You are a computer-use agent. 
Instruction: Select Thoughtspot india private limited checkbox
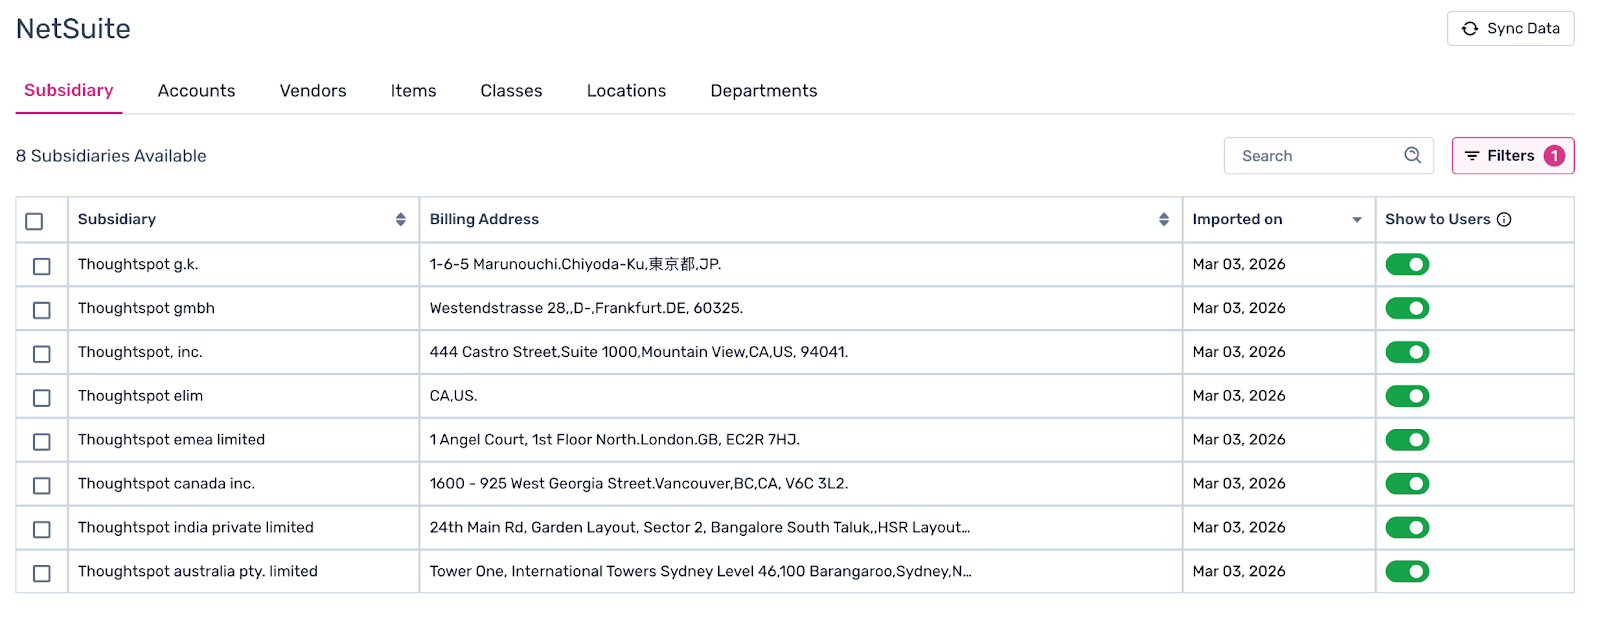(x=41, y=529)
